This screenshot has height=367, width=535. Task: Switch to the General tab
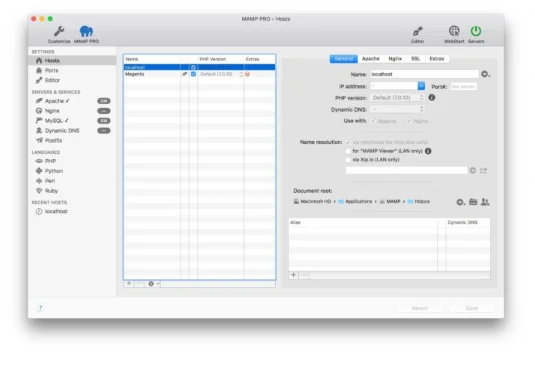pyautogui.click(x=344, y=59)
